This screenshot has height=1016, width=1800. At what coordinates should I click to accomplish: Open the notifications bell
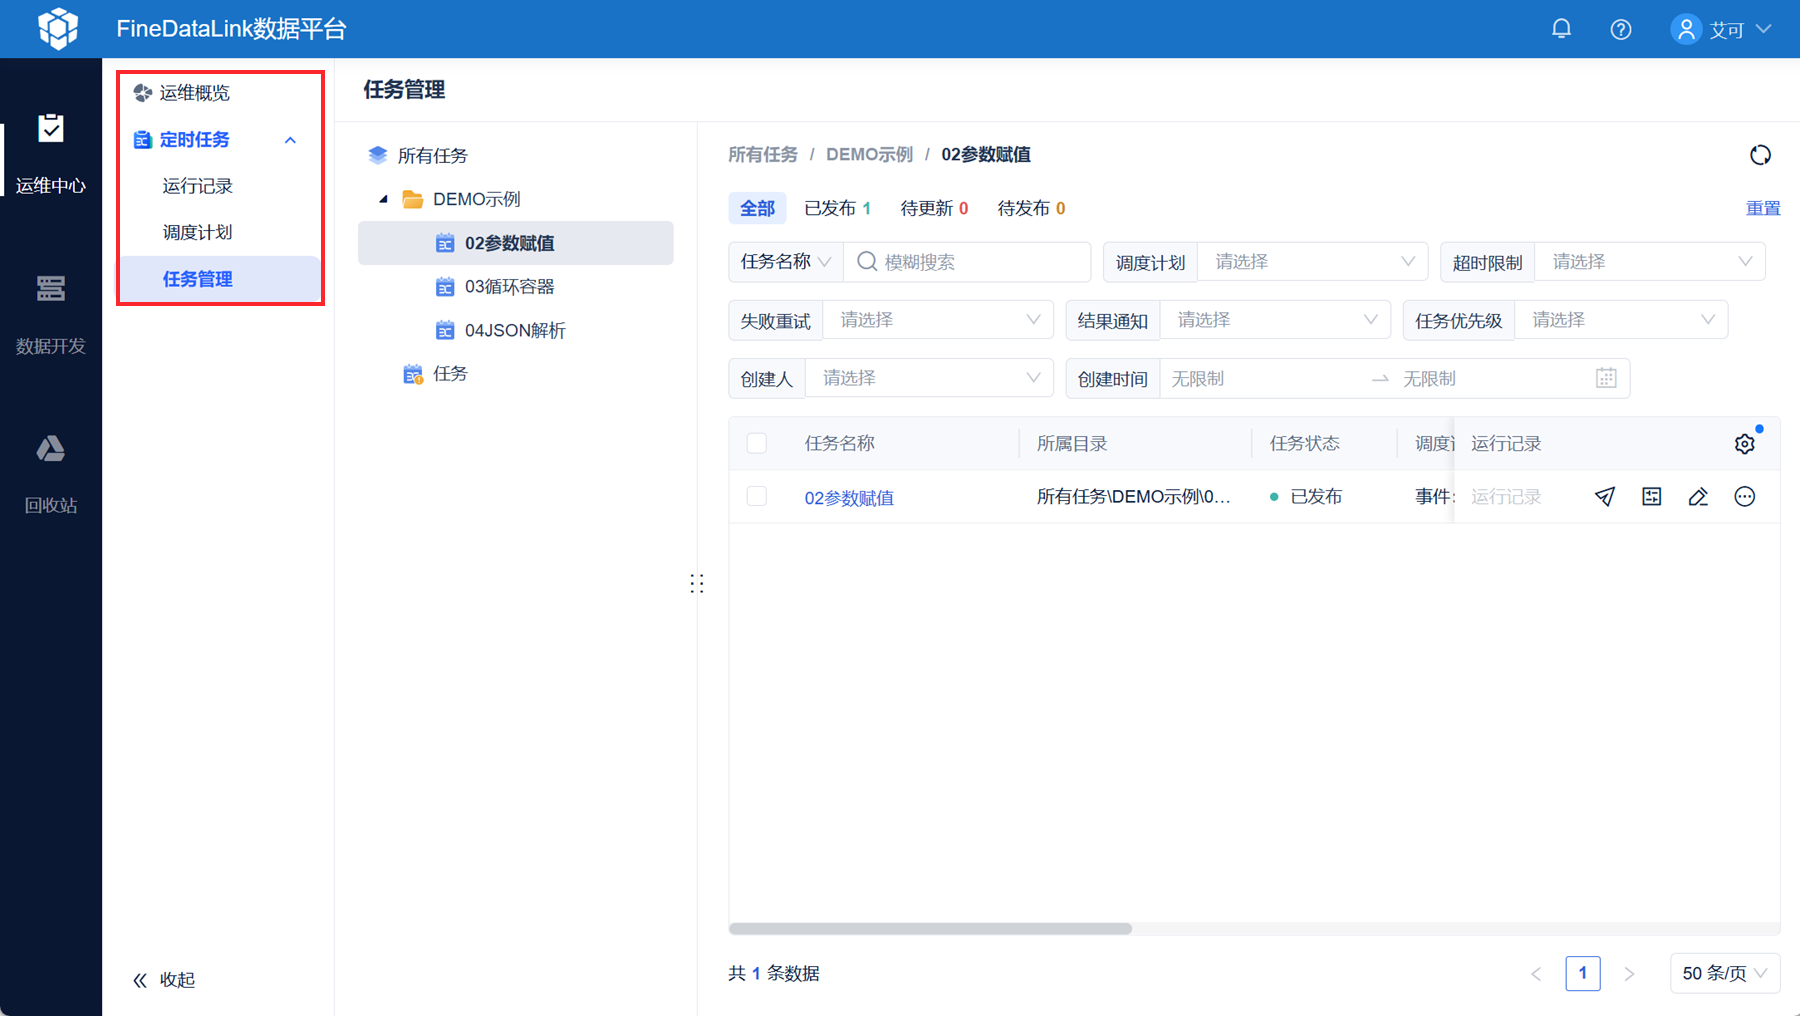pos(1561,29)
